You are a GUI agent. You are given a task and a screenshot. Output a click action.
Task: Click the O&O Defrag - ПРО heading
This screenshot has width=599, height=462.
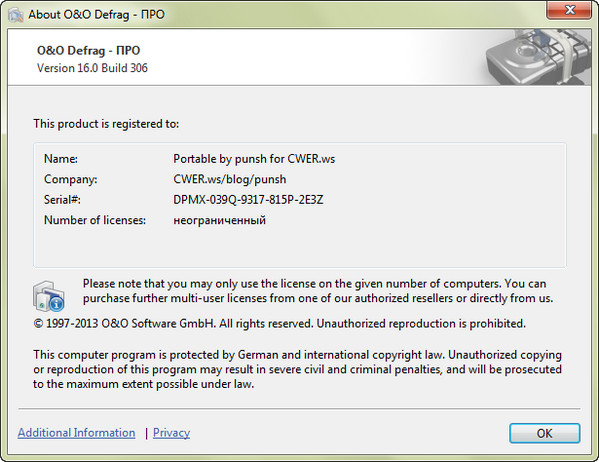tap(89, 50)
